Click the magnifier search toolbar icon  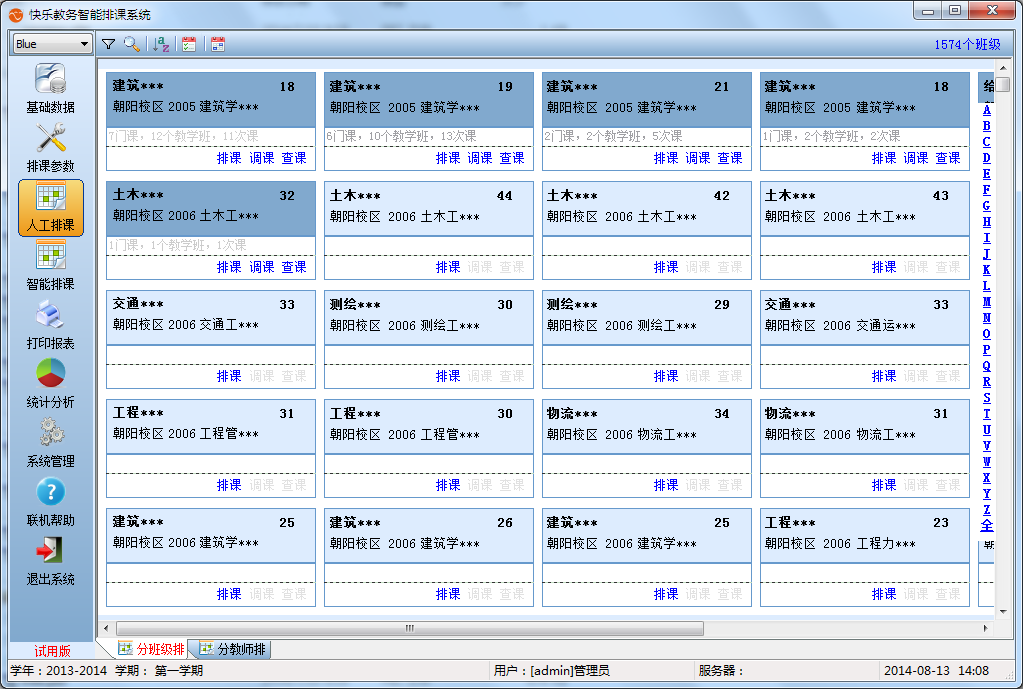coord(131,44)
